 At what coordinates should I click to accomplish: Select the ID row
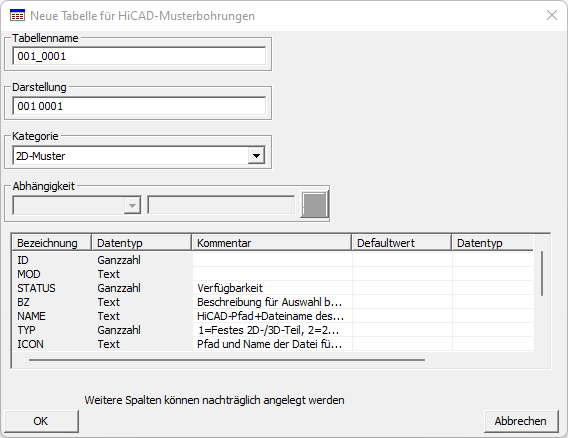[273, 260]
